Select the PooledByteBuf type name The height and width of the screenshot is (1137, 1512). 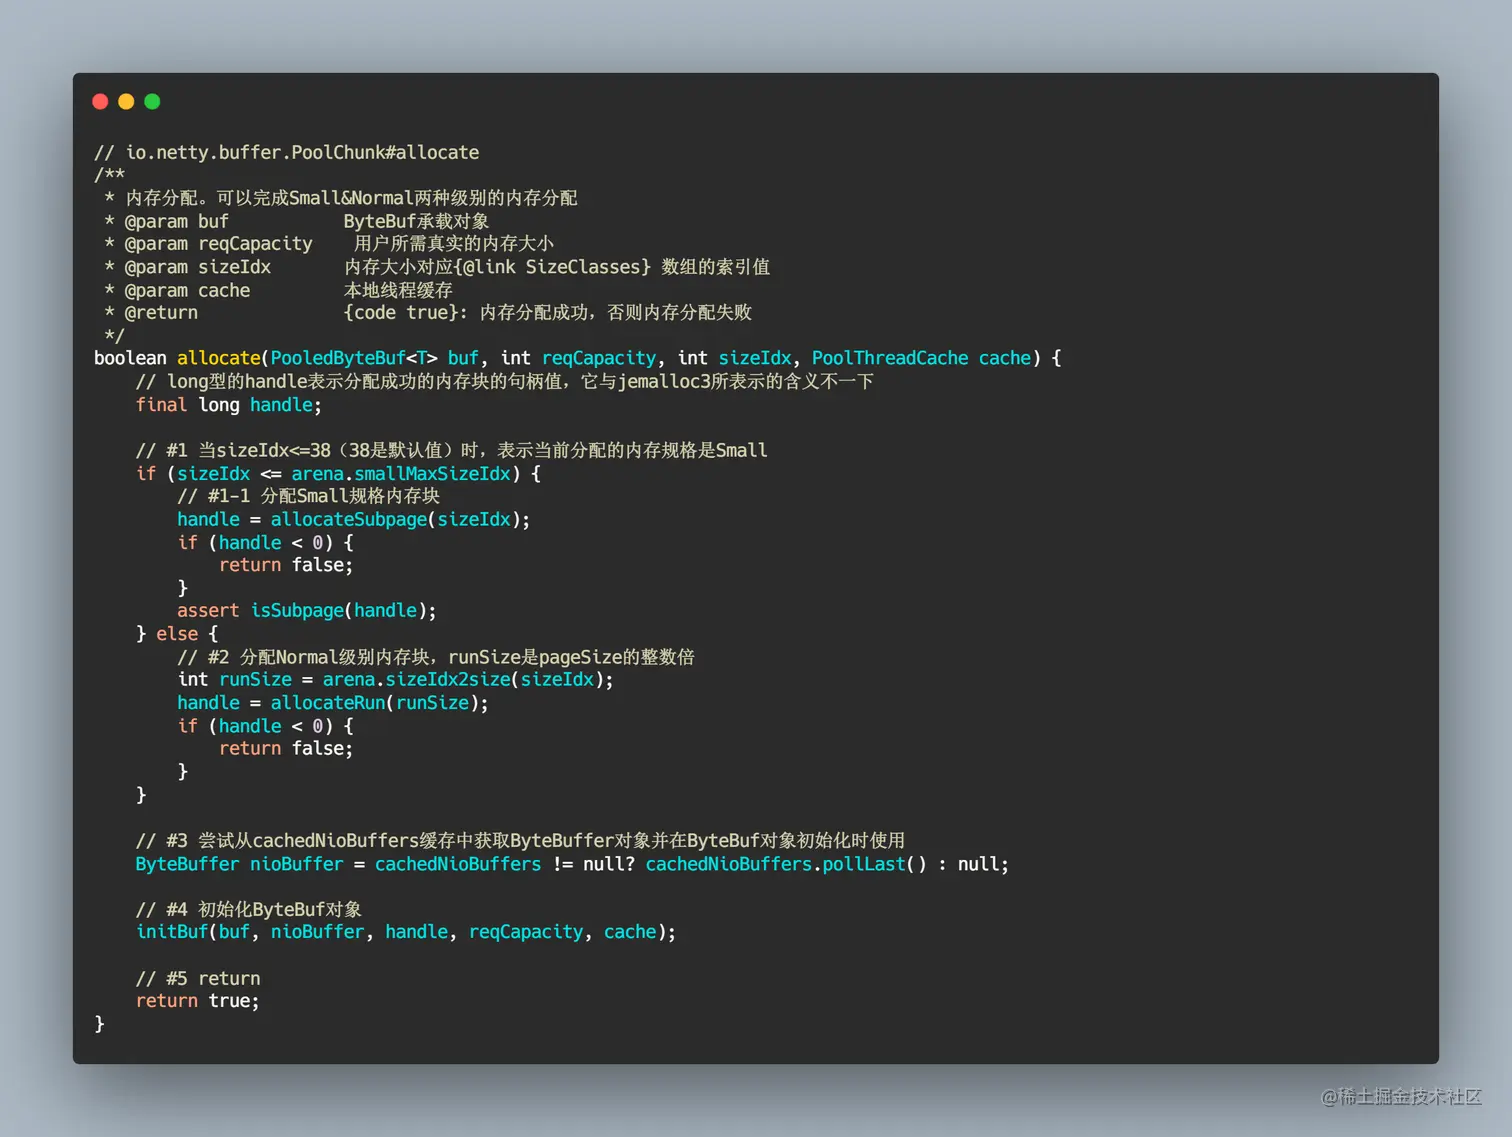pos(339,357)
